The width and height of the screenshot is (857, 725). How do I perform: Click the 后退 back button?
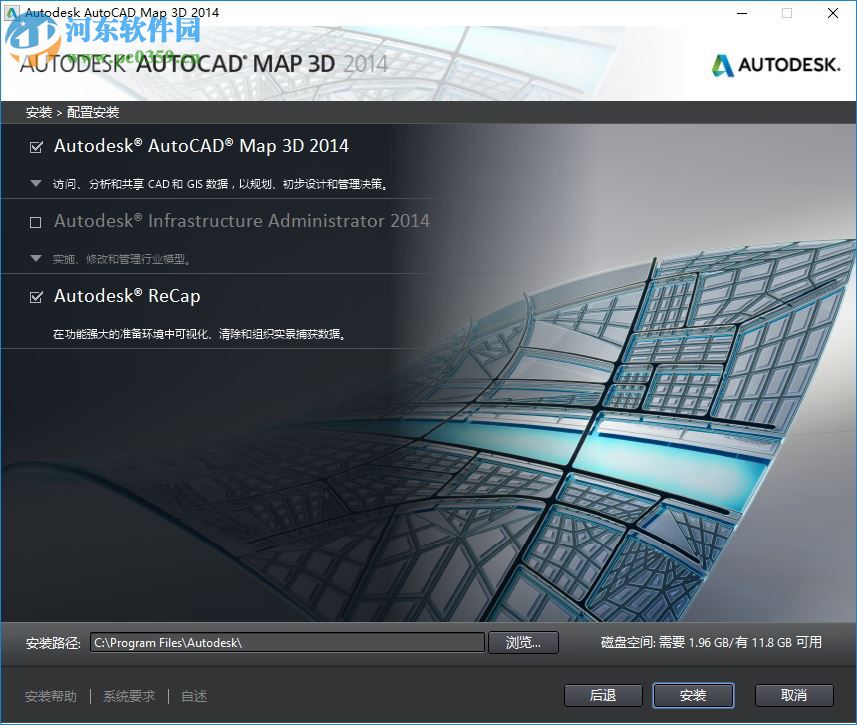click(603, 695)
